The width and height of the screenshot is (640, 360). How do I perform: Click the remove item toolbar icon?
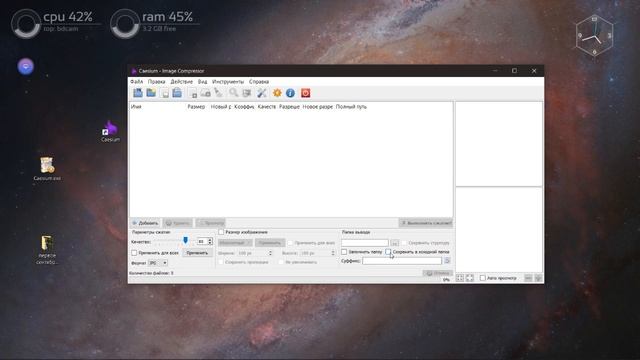pyautogui.click(x=193, y=93)
